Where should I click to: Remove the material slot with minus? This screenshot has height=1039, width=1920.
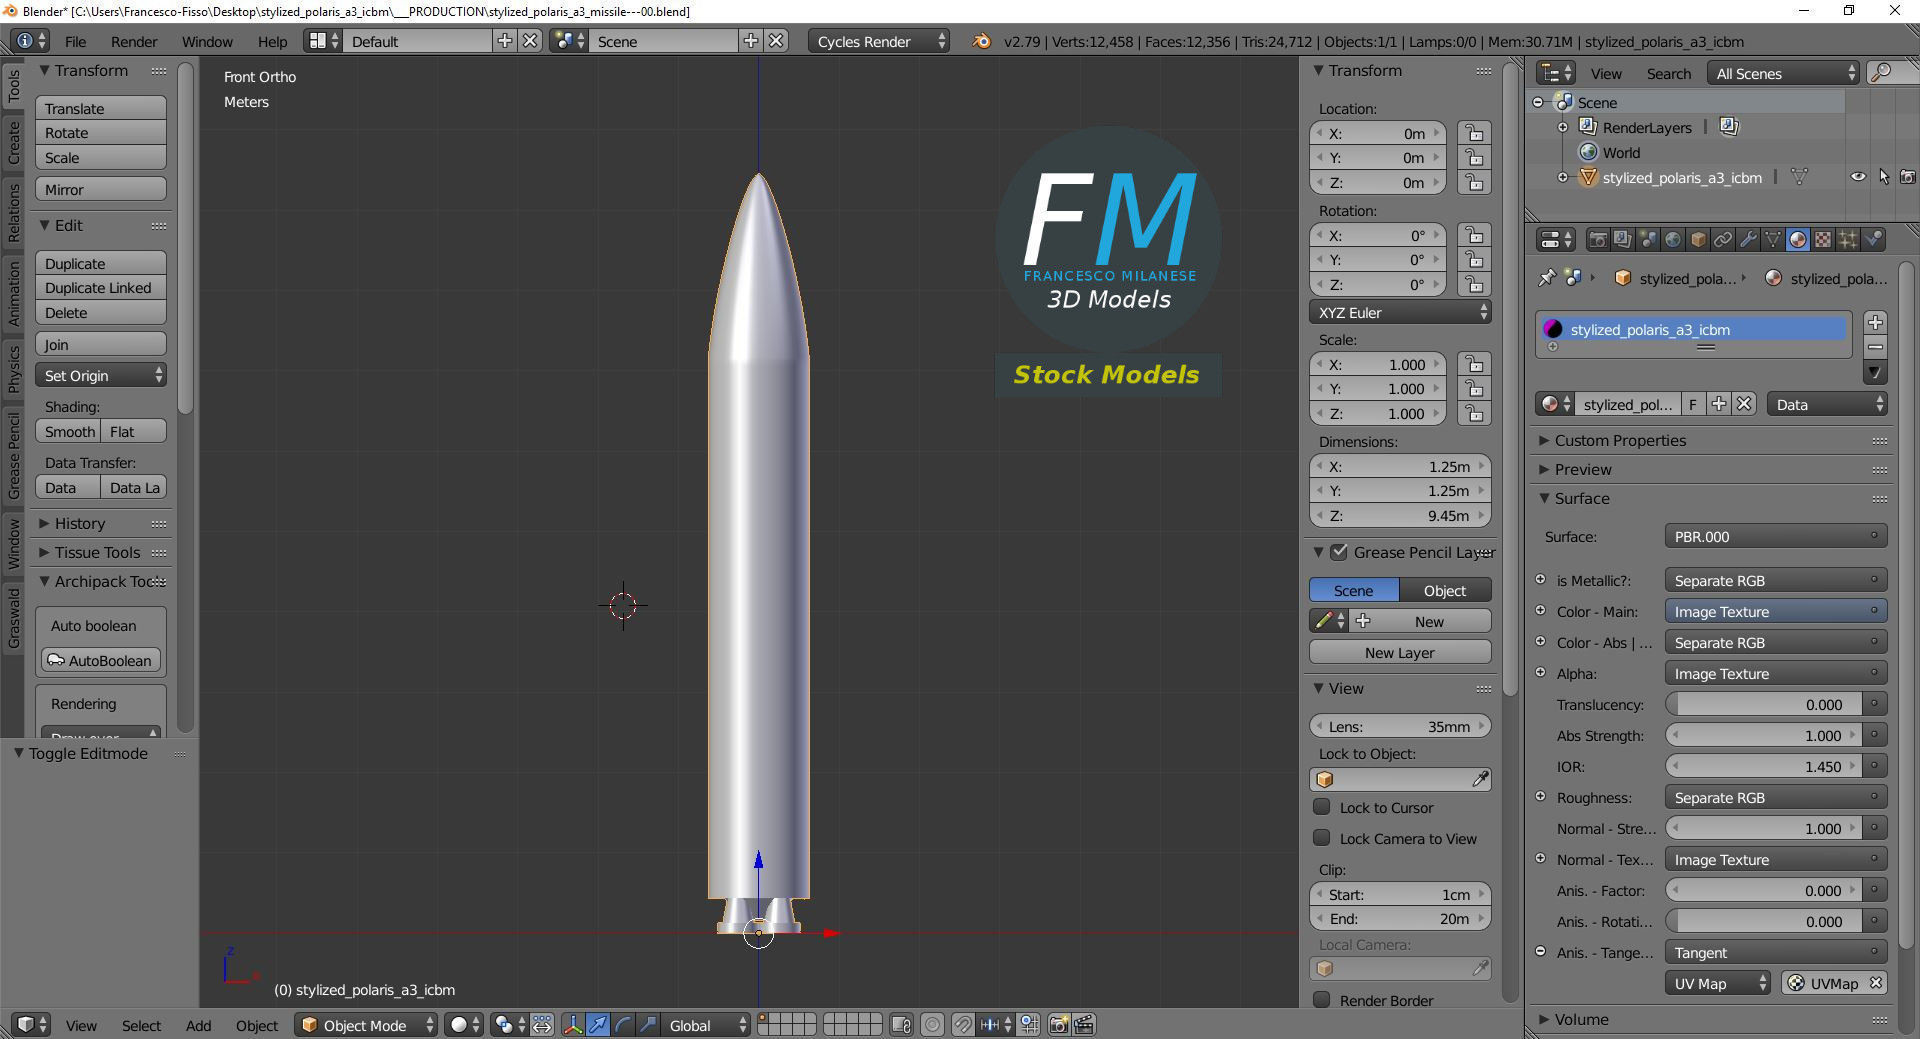coord(1876,347)
